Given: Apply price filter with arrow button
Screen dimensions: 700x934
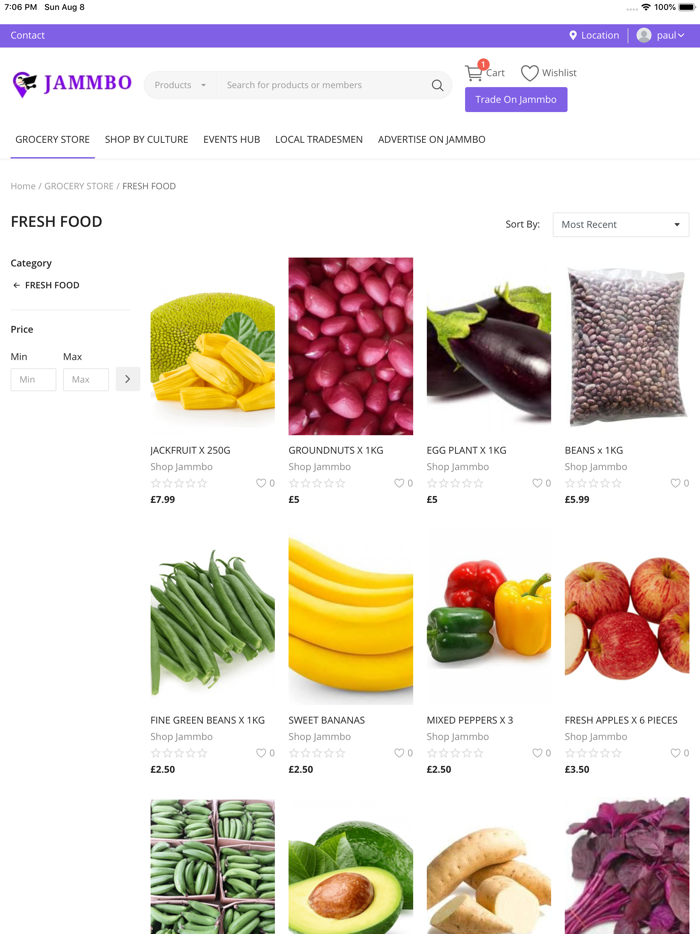Looking at the screenshot, I should click(x=127, y=379).
